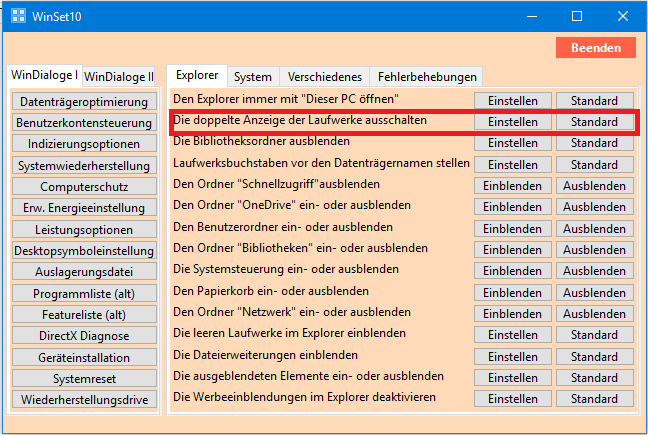
Task: Click Ausblenden for Systemsteuerung
Action: point(594,271)
